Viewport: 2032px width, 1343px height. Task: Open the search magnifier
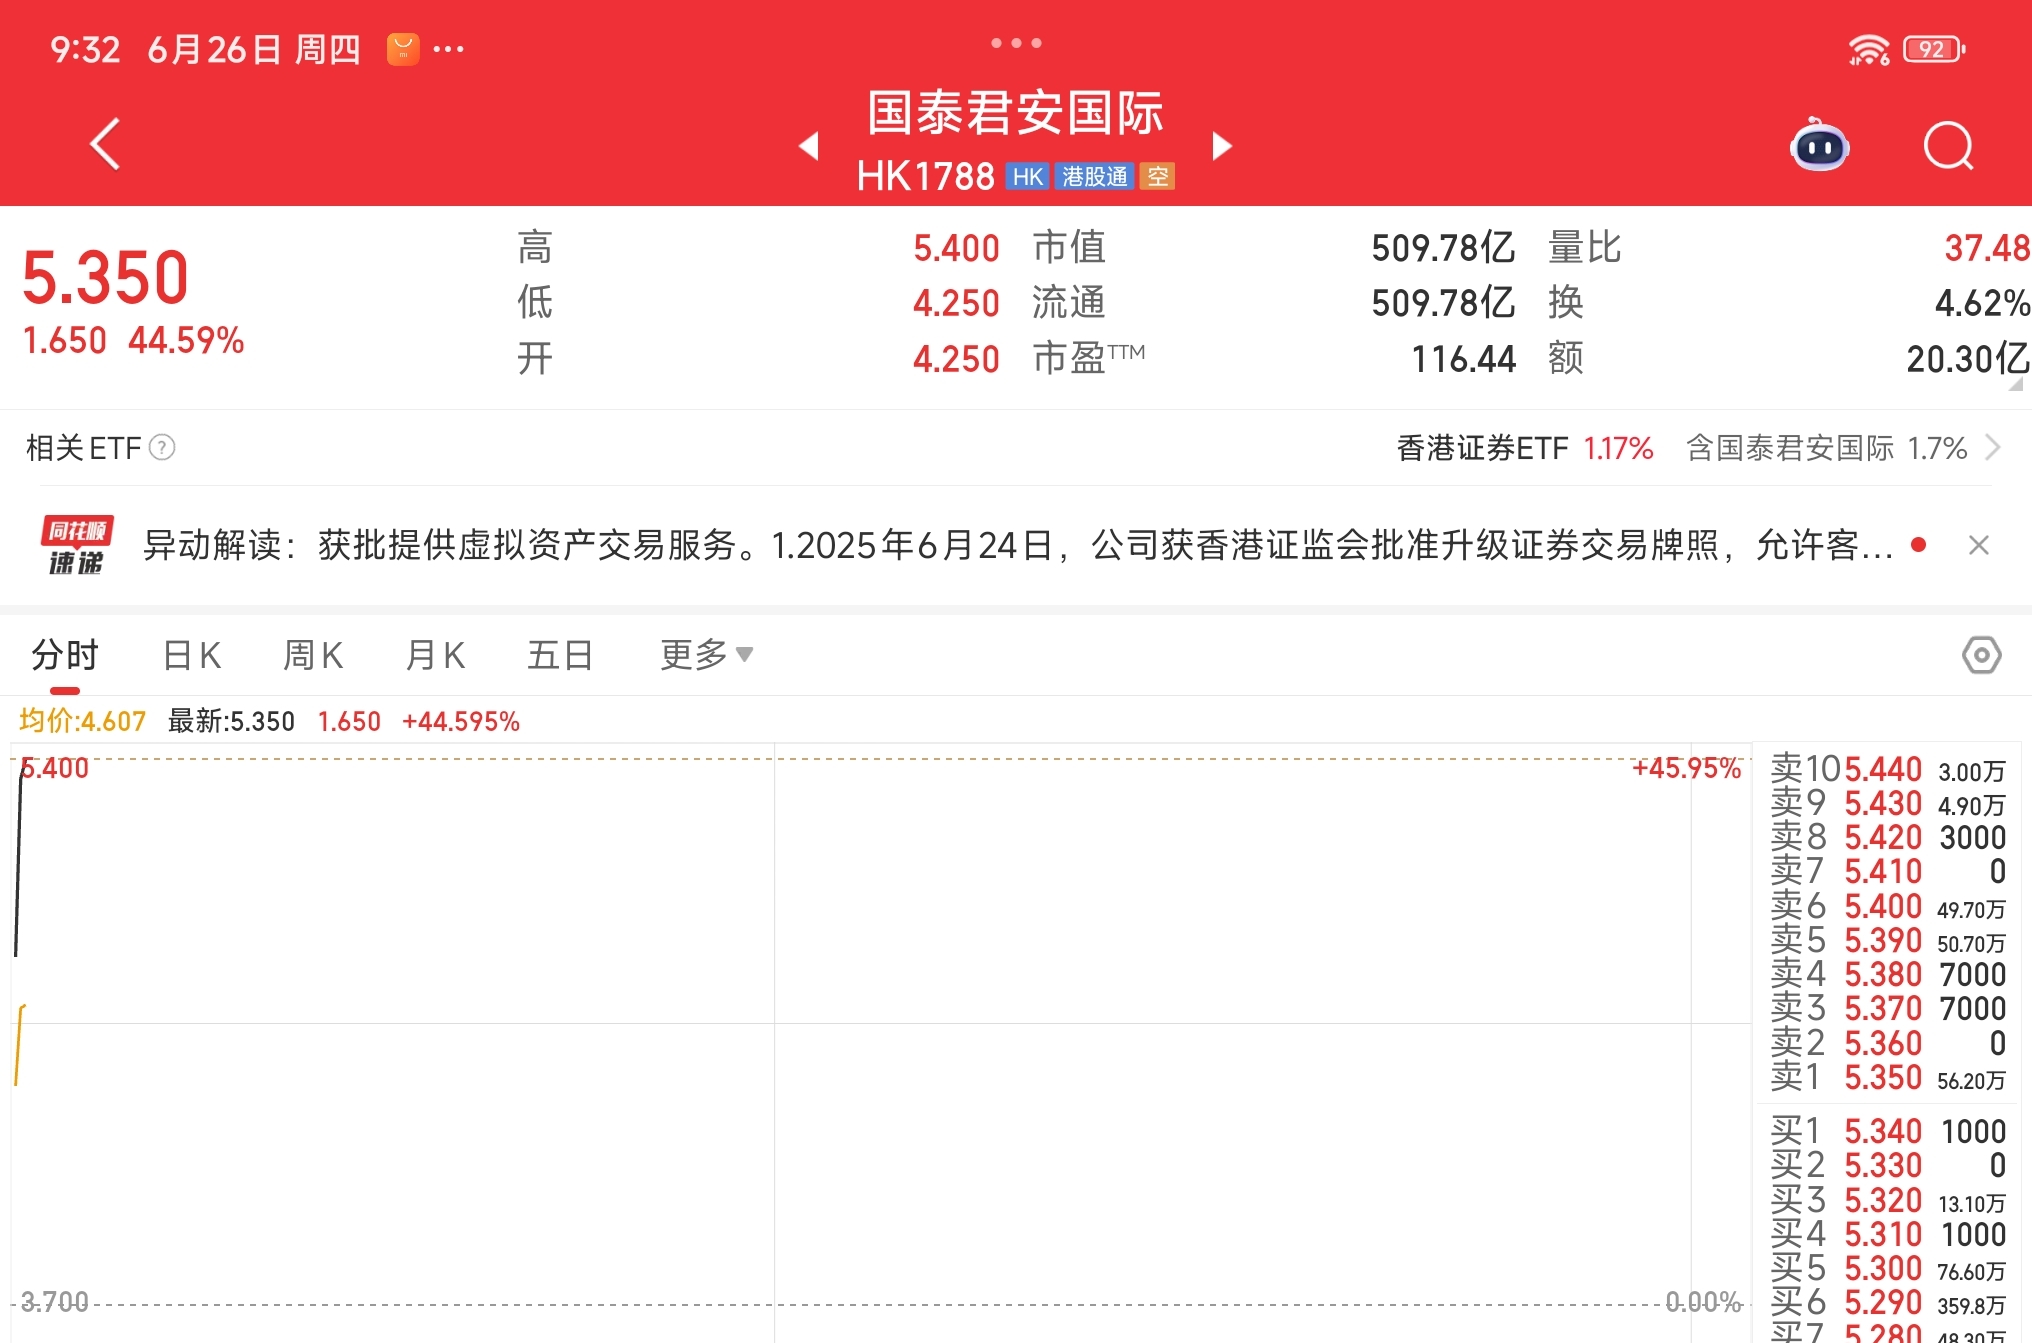click(x=1948, y=147)
